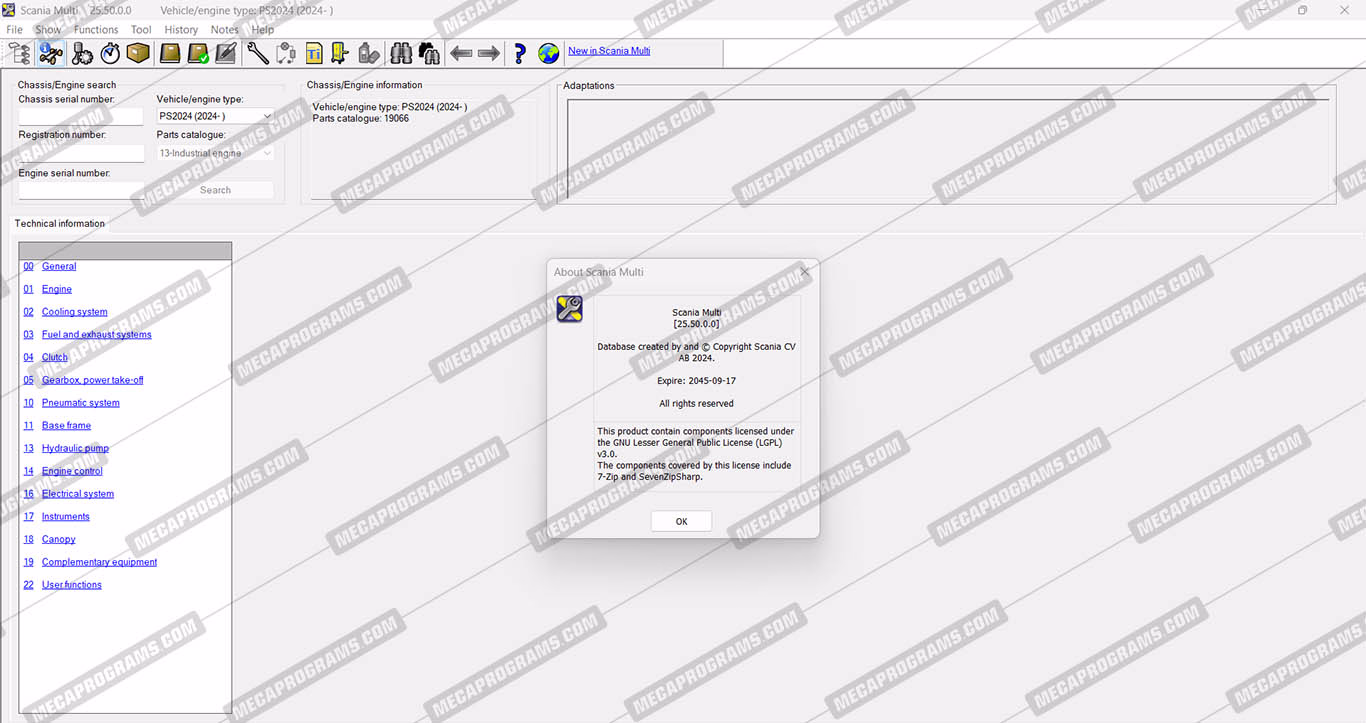Click group number 22 link
The image size is (1366, 723).
click(29, 585)
